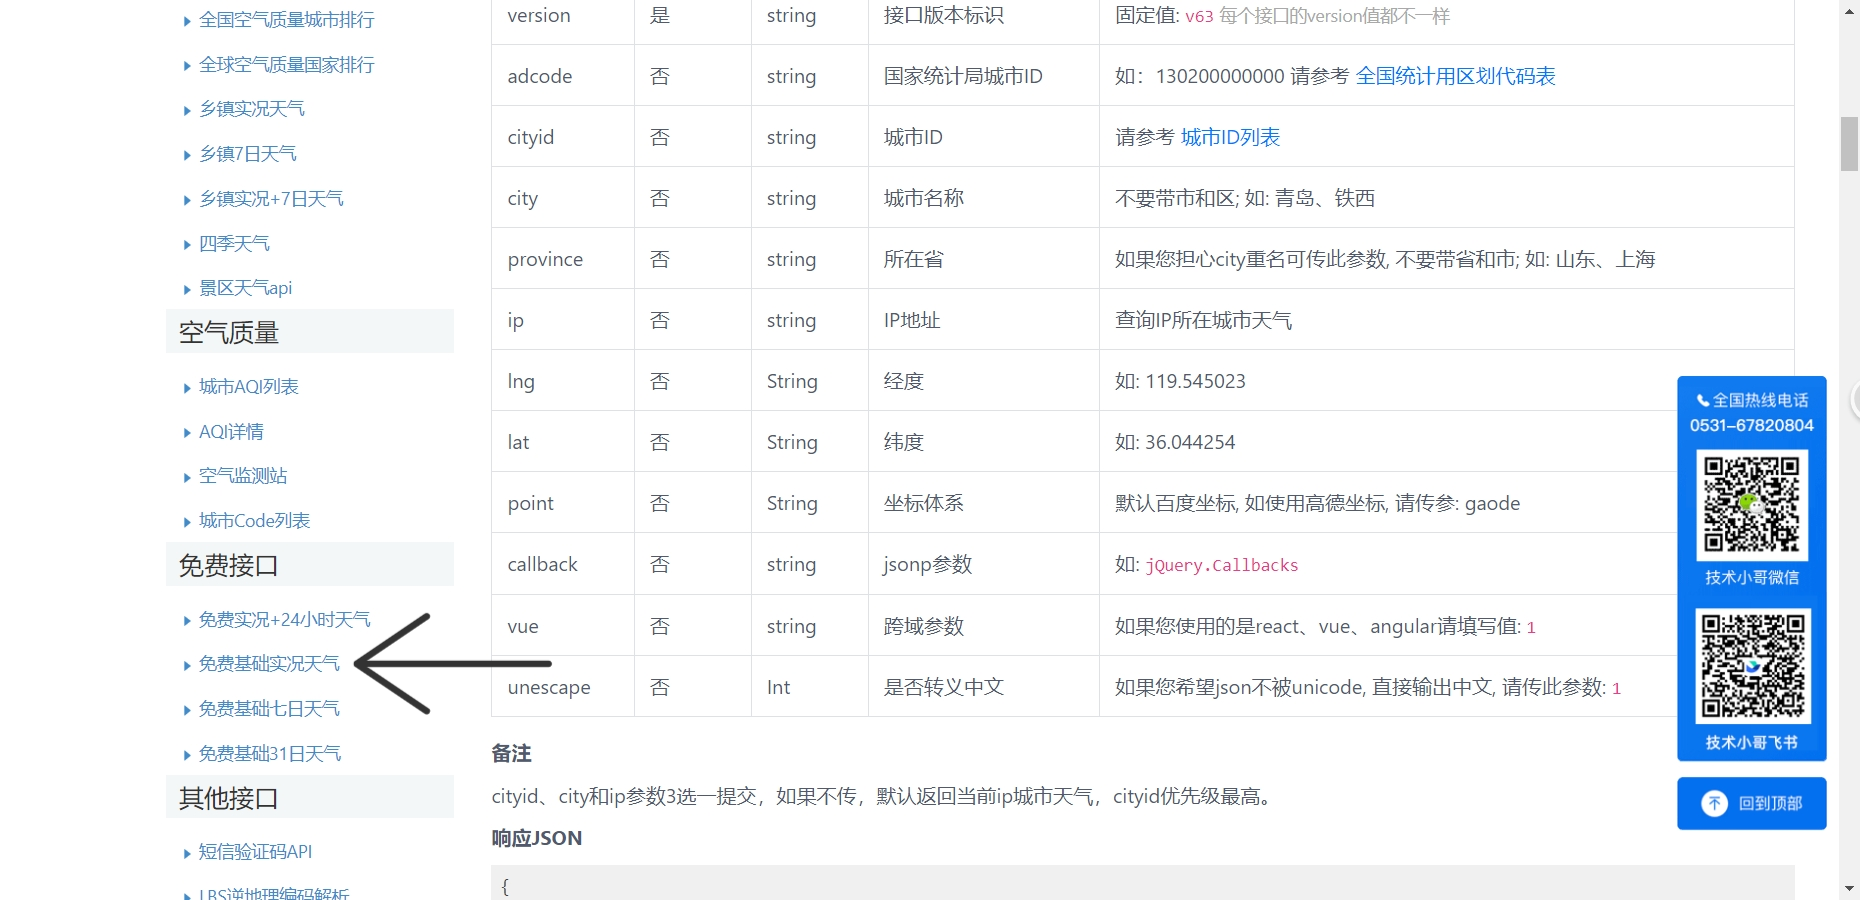Open 免费实况+24小时天气 link
The image size is (1860, 900).
pos(285,620)
